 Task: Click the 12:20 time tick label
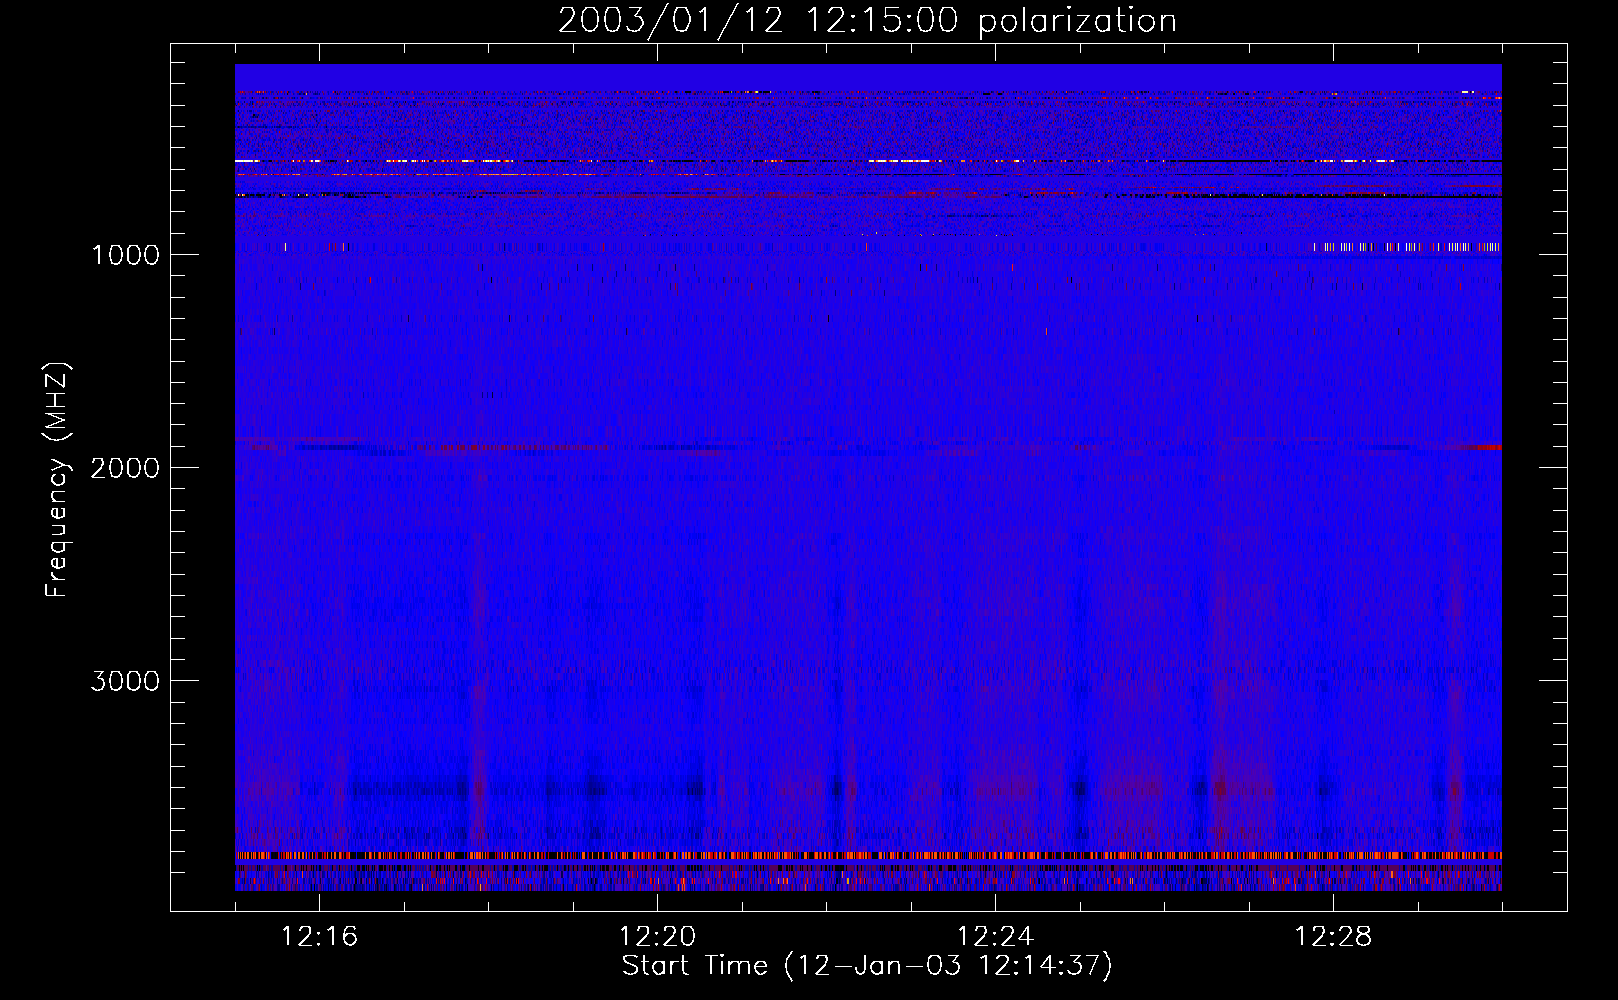pyautogui.click(x=657, y=937)
